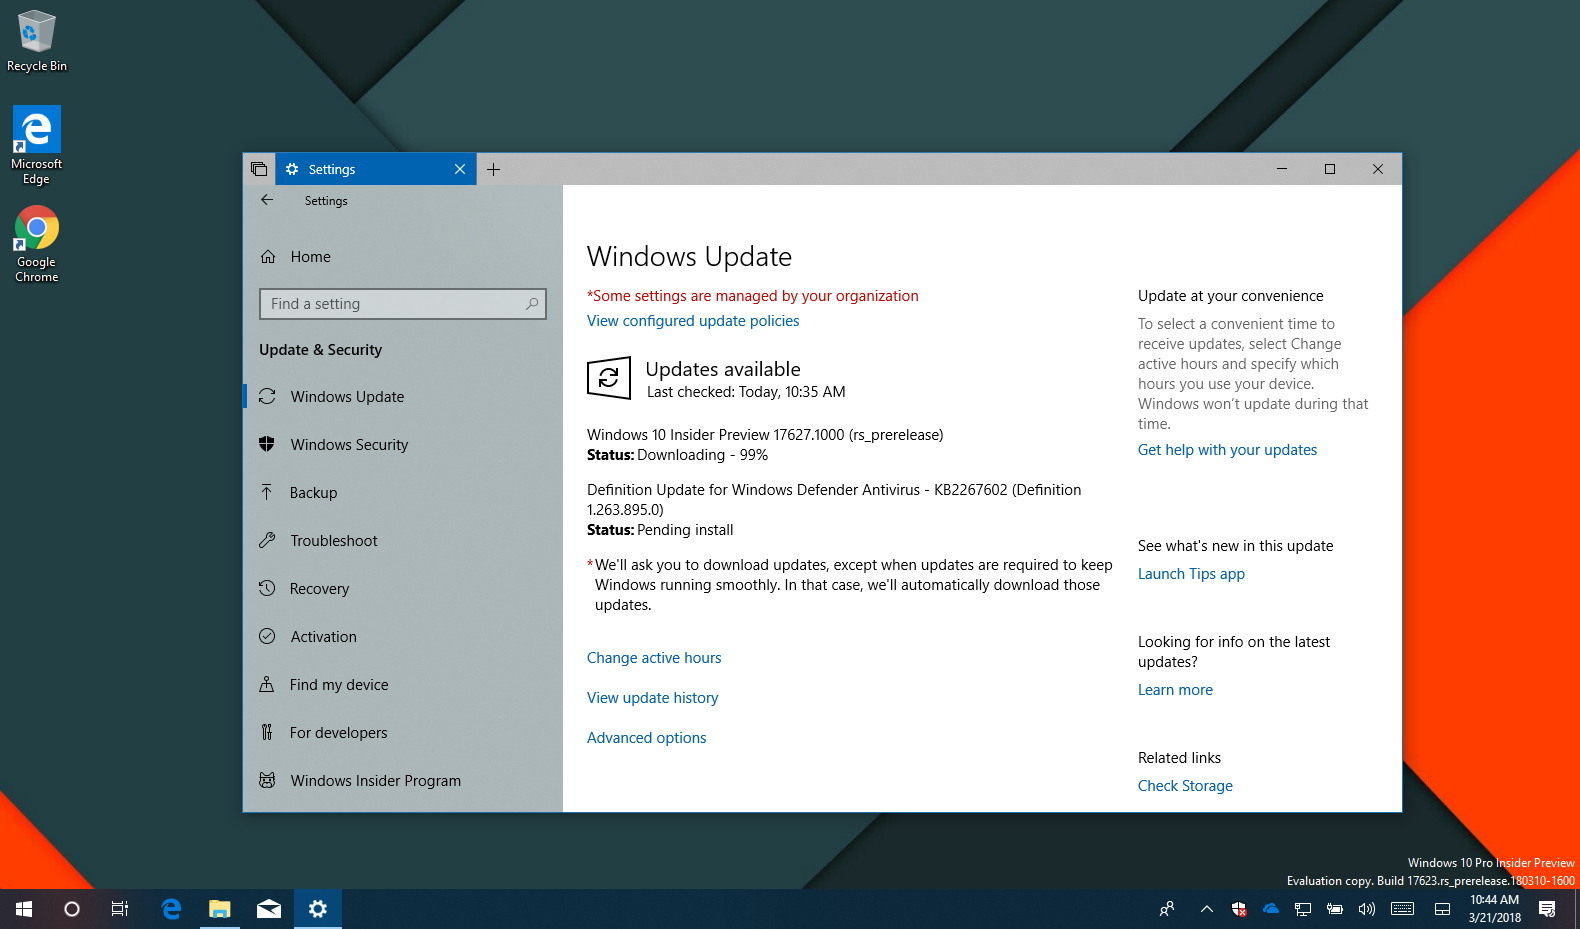The height and width of the screenshot is (929, 1580).
Task: Open Check Storage link
Action: (x=1185, y=786)
